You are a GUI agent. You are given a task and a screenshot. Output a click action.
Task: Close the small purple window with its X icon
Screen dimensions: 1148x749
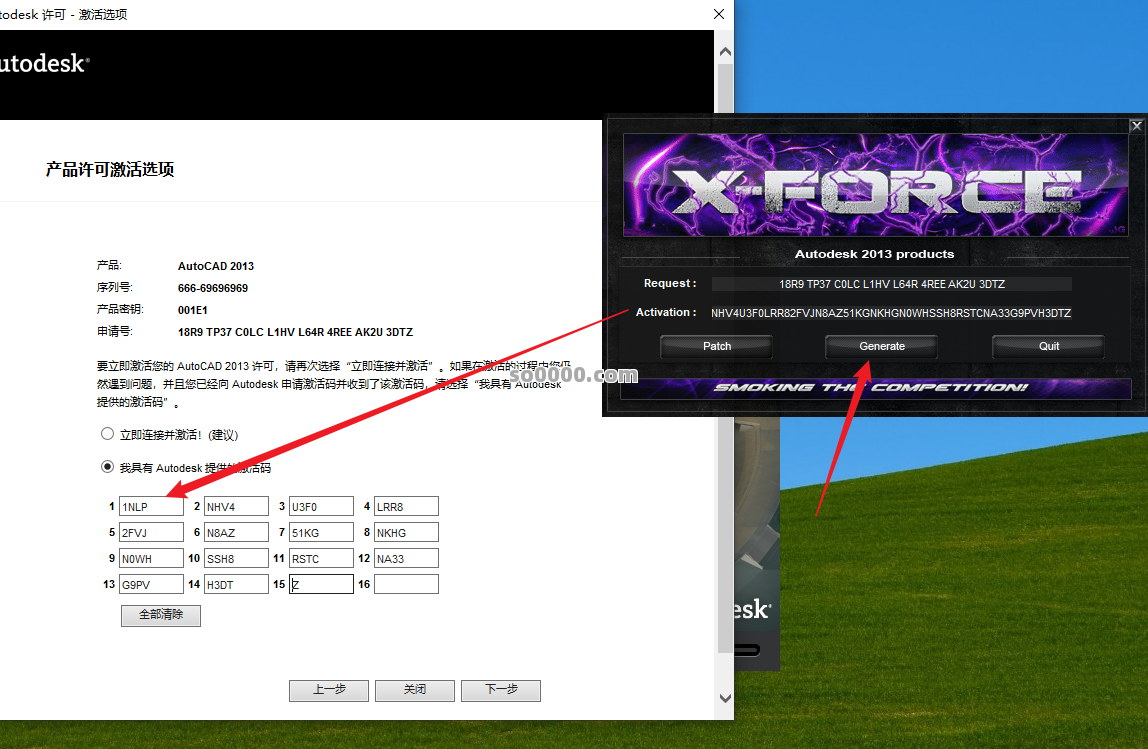(x=1136, y=126)
